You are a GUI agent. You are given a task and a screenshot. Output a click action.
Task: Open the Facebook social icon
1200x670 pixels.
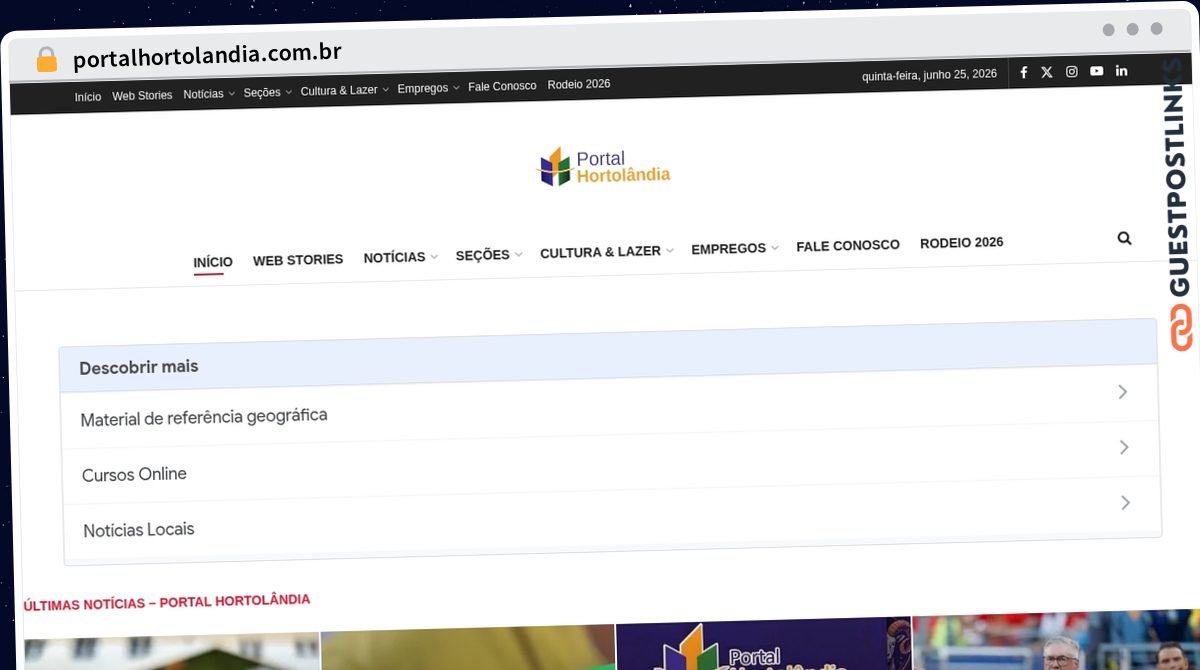point(1023,72)
